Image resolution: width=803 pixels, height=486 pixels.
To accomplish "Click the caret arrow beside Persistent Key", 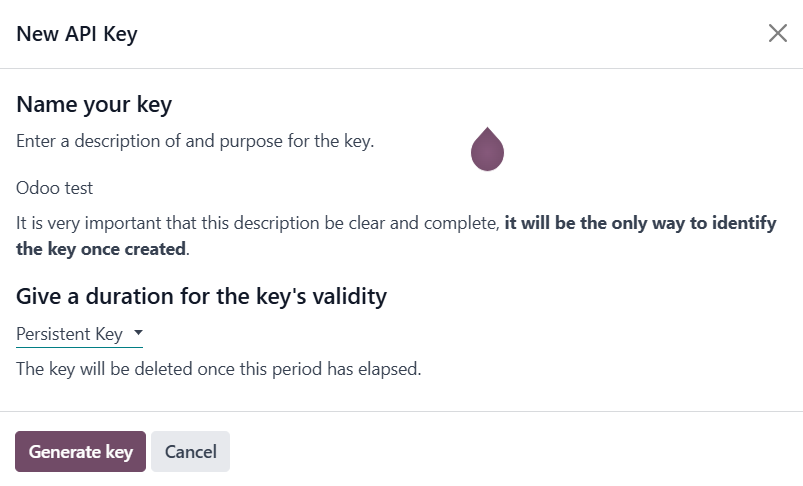I will tap(138, 333).
